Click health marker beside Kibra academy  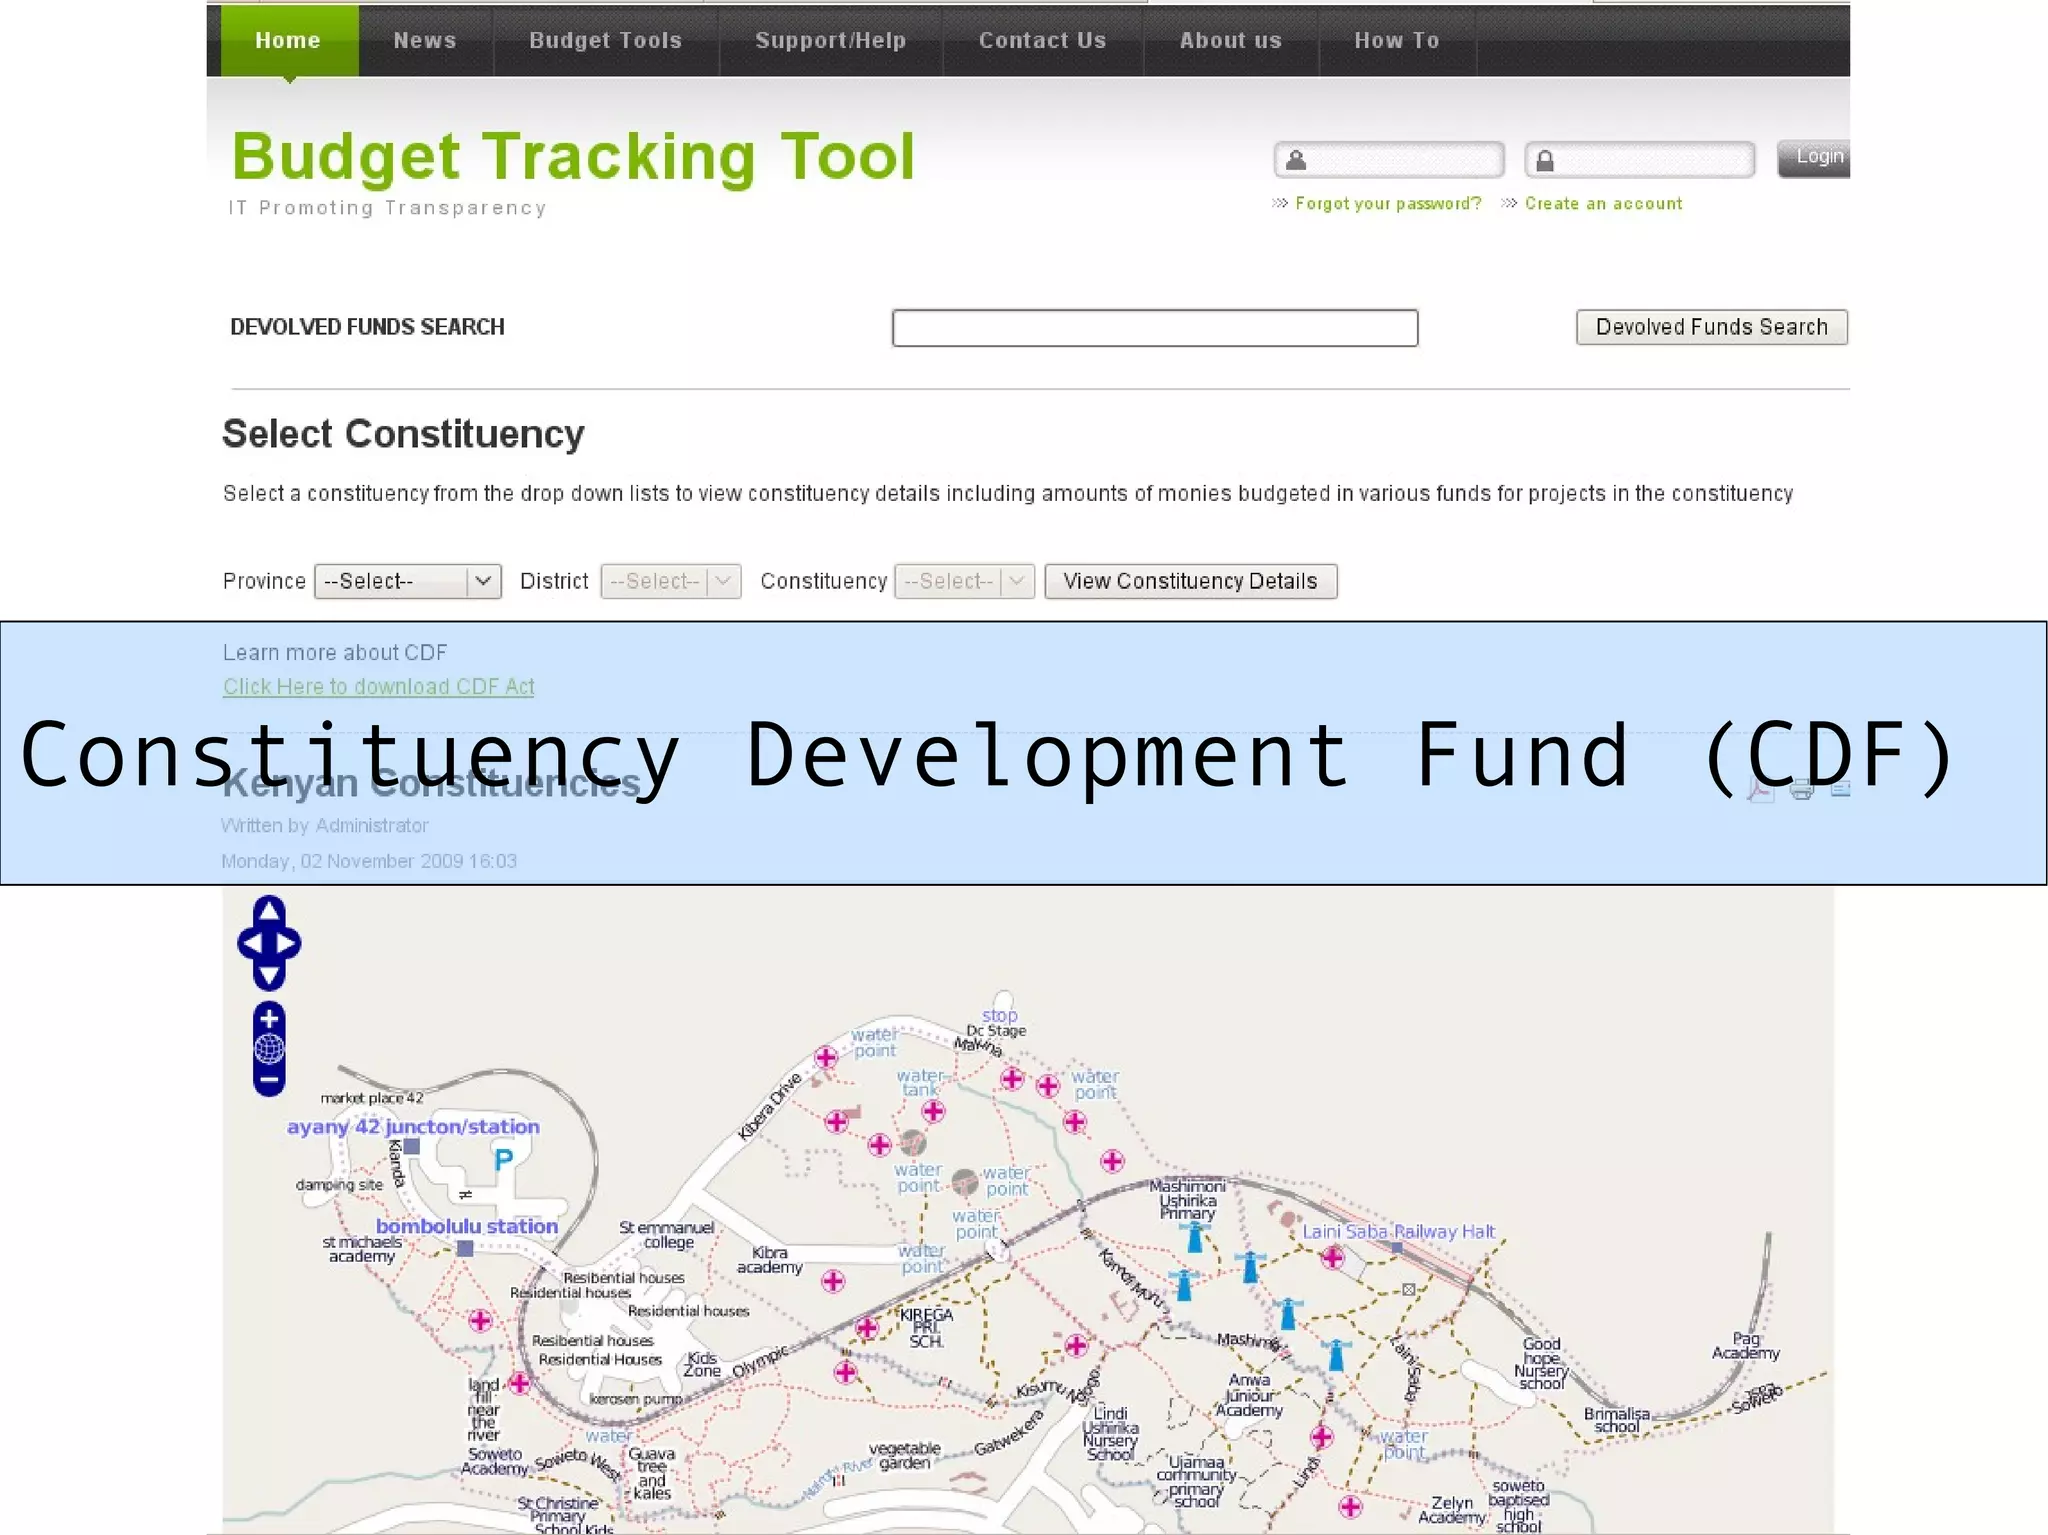[x=833, y=1281]
